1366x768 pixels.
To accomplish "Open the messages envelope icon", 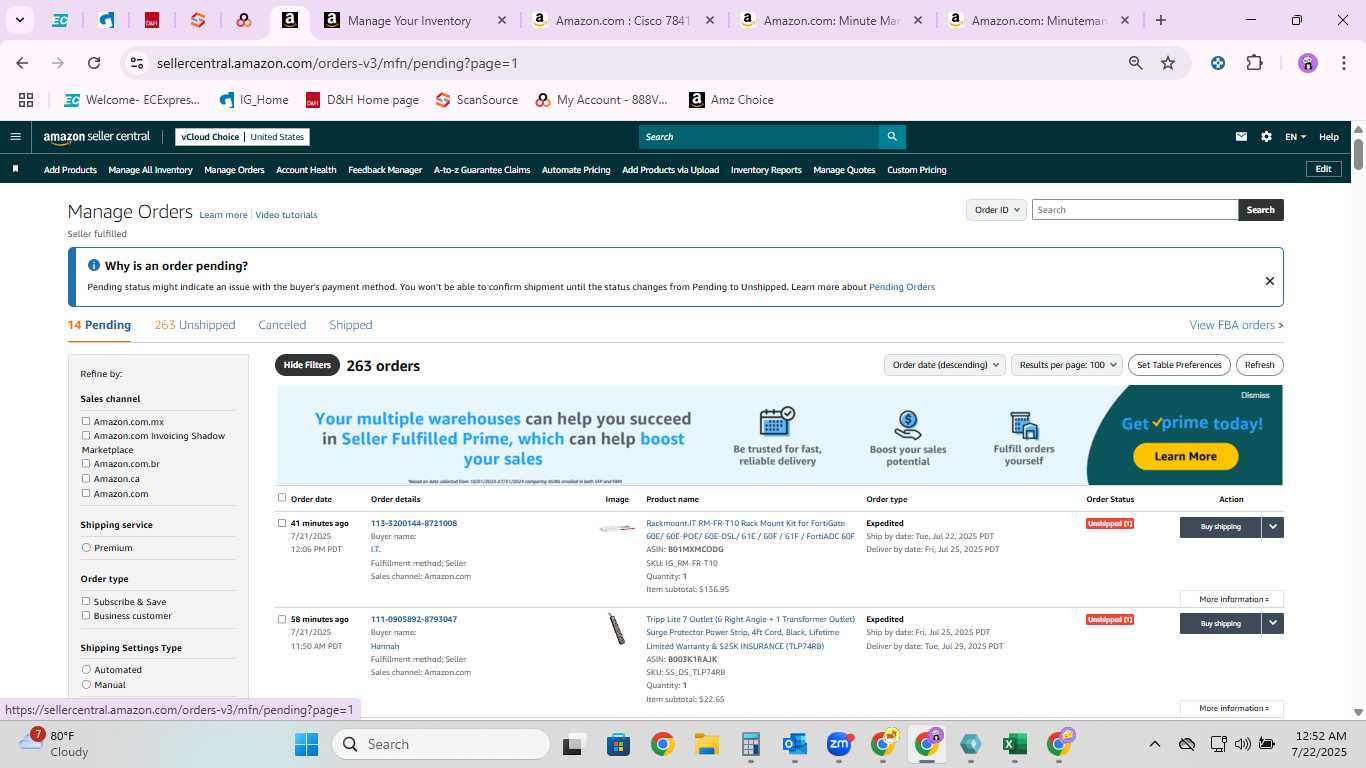I will click(1241, 137).
